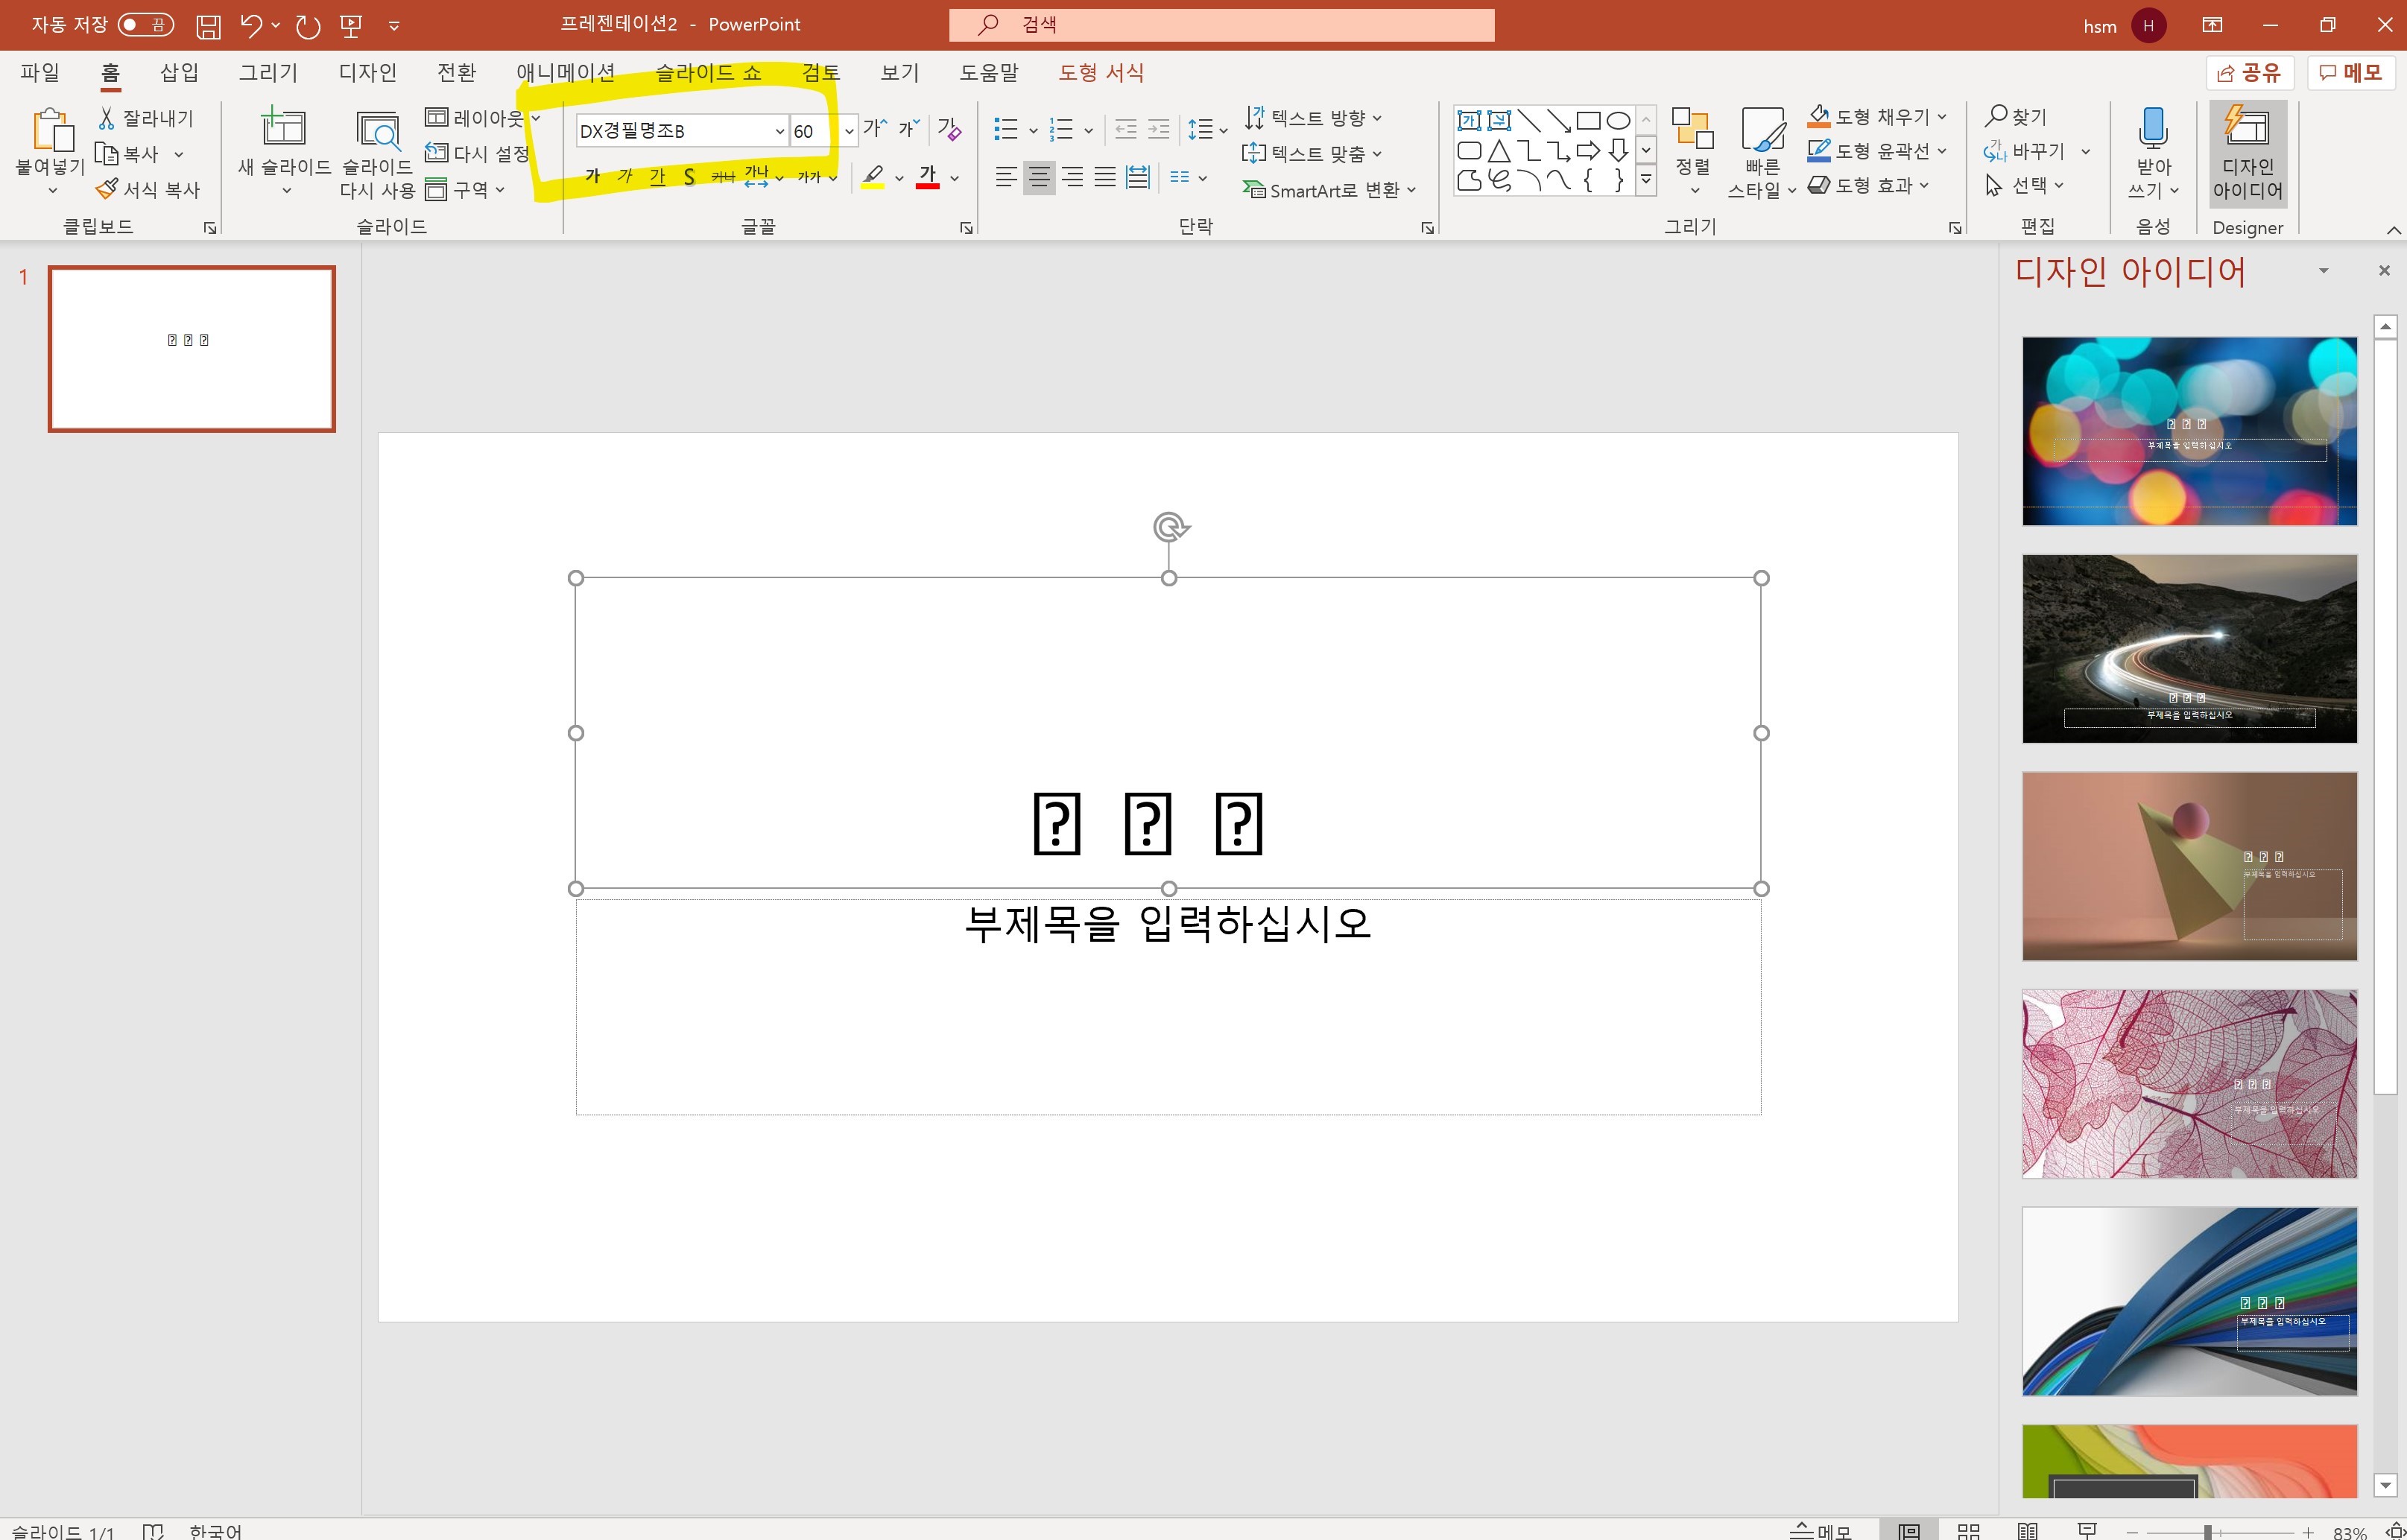Toggle italic formatting

625,177
